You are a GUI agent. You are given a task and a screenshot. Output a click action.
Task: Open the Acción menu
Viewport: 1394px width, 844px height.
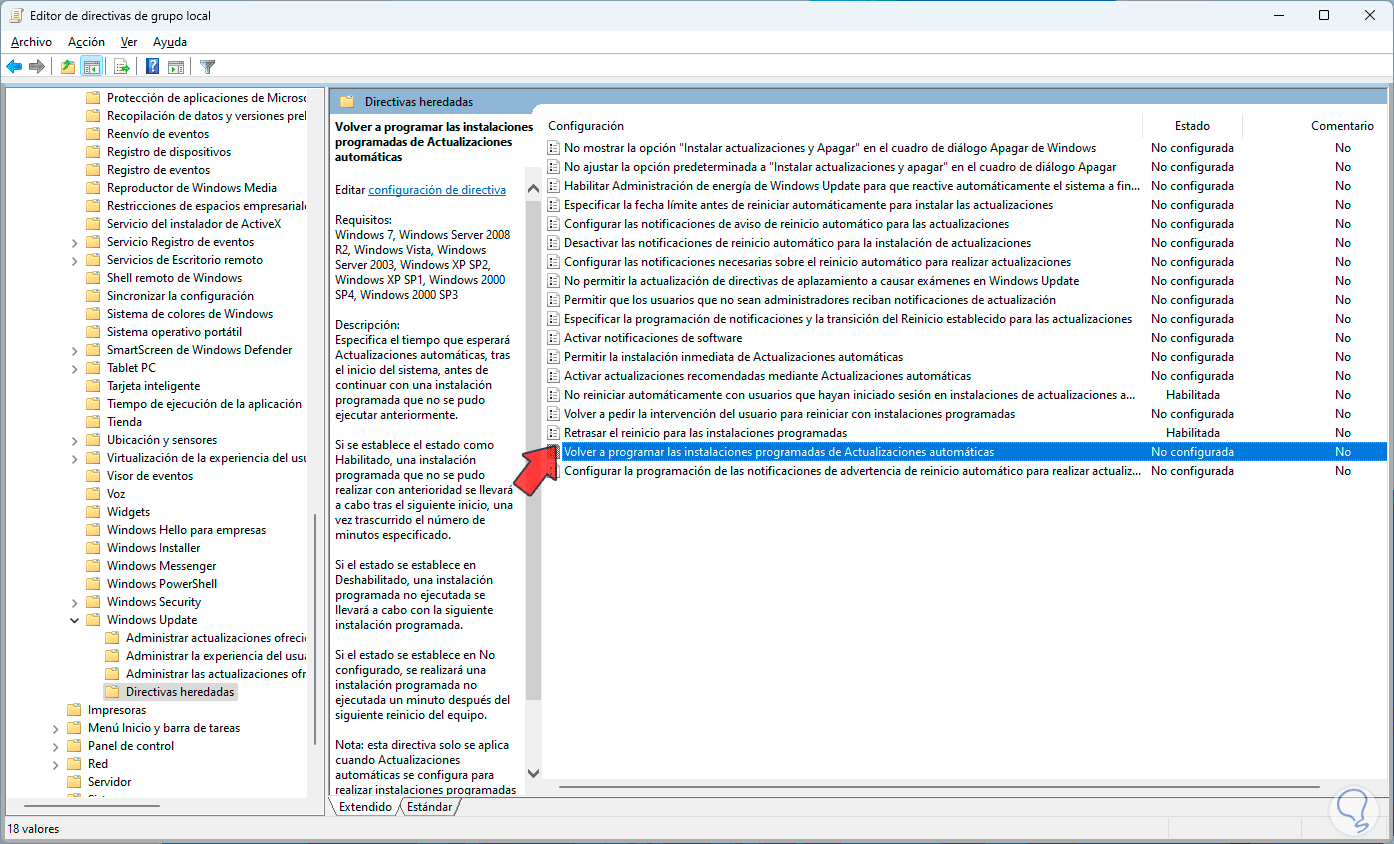[86, 42]
